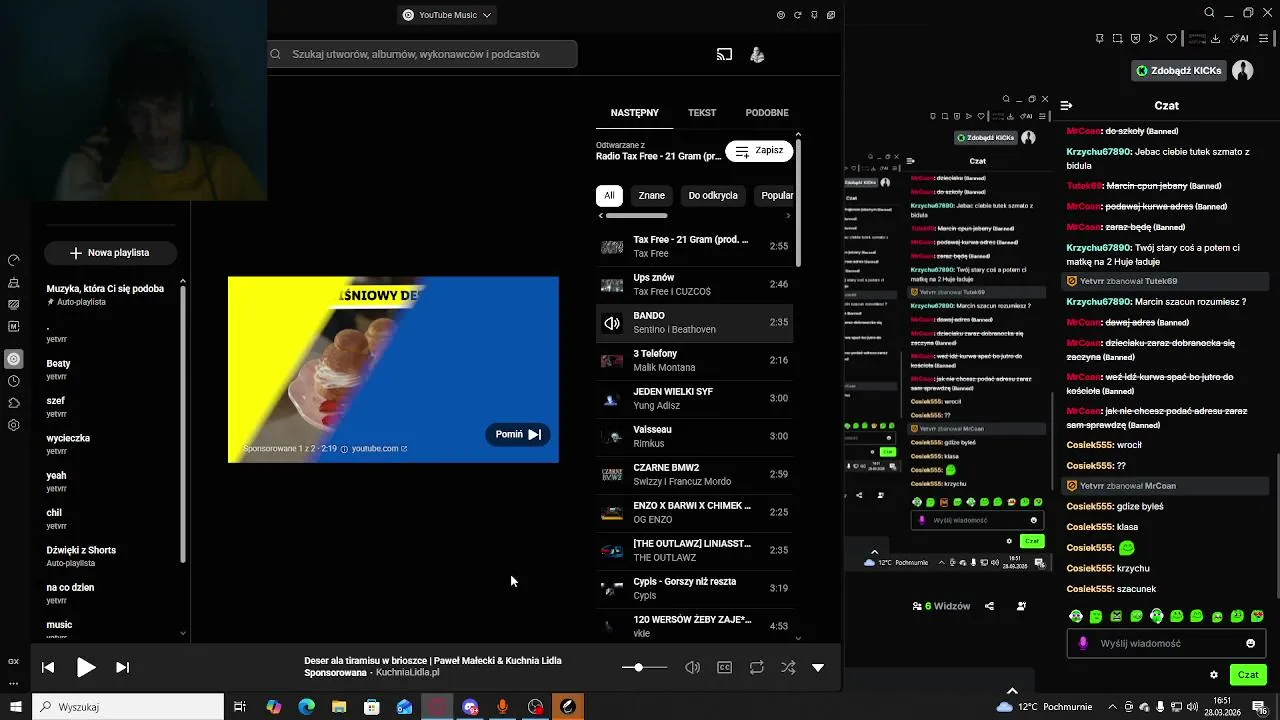Play 3 Telefony by Malik Montana
The image size is (1280, 720).
tap(695, 361)
